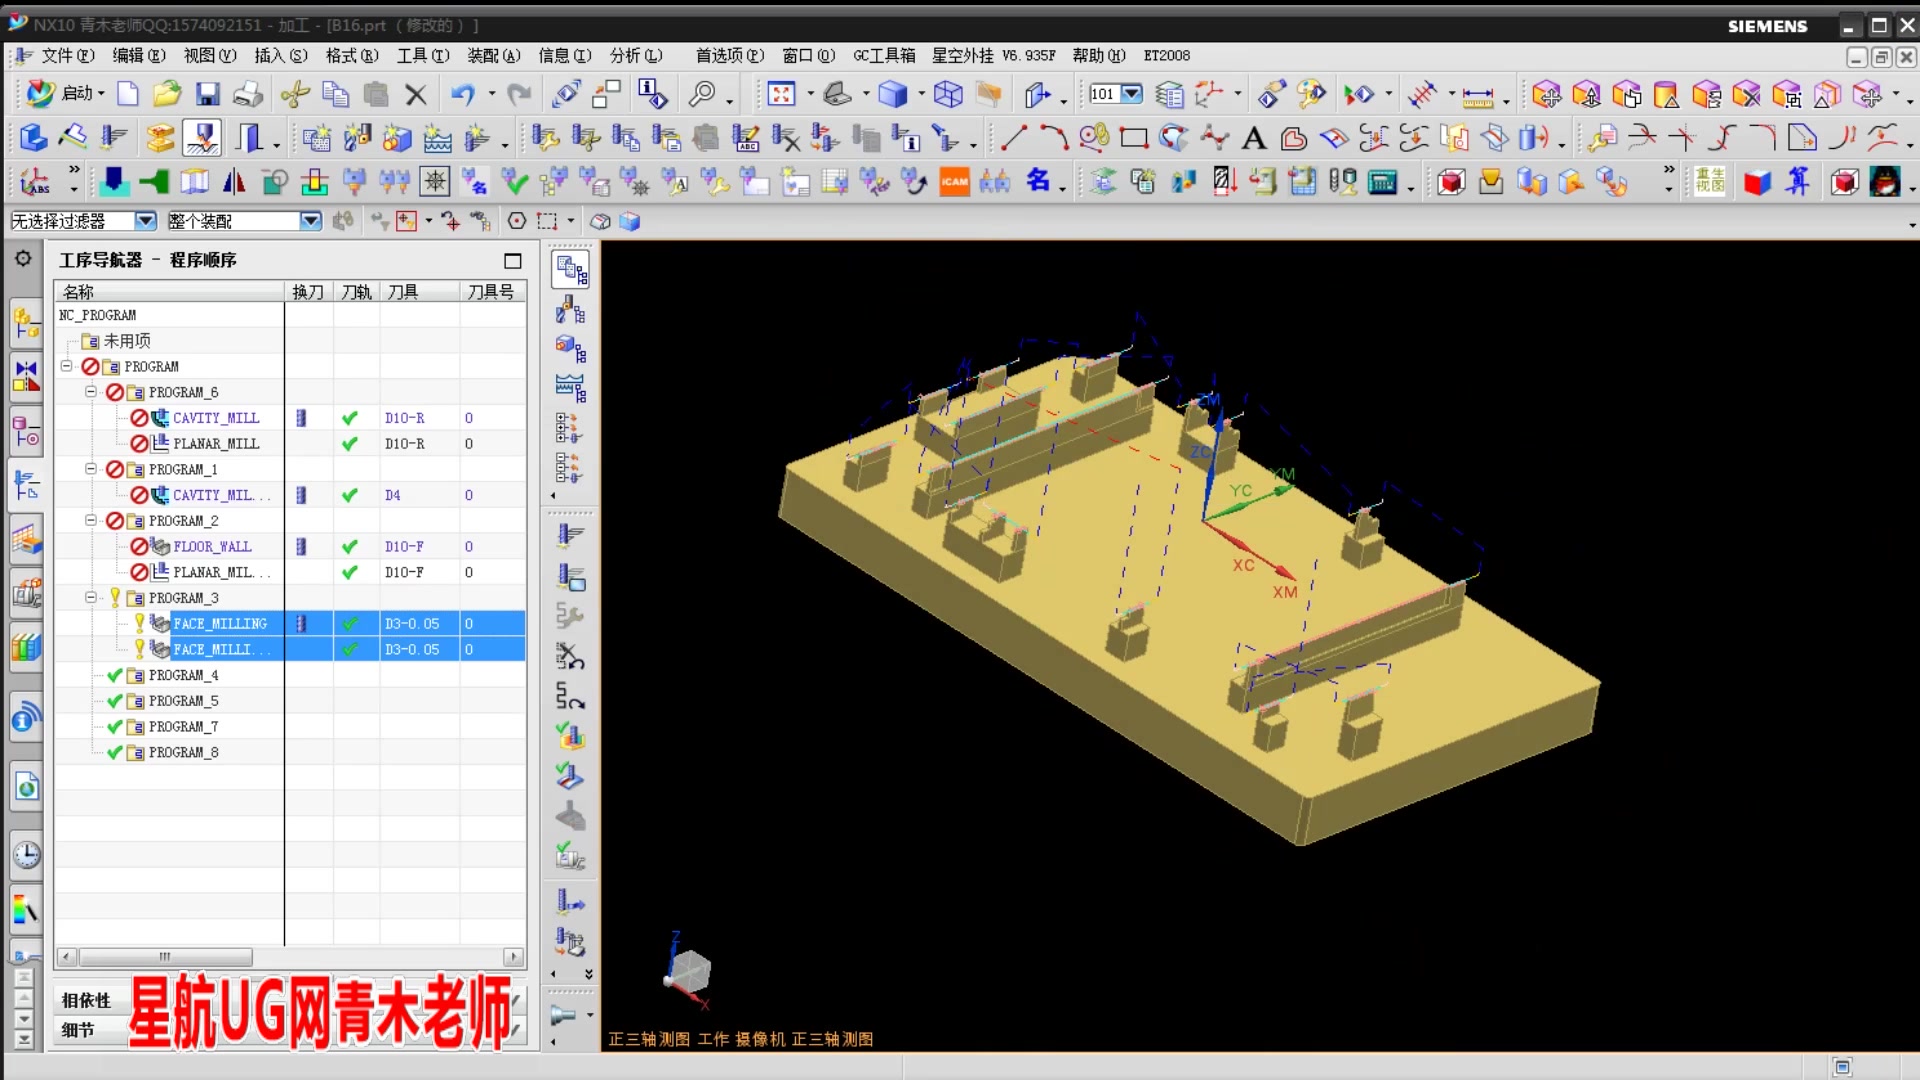Toggle the lightbulb on PROGRAM_3

click(x=115, y=598)
